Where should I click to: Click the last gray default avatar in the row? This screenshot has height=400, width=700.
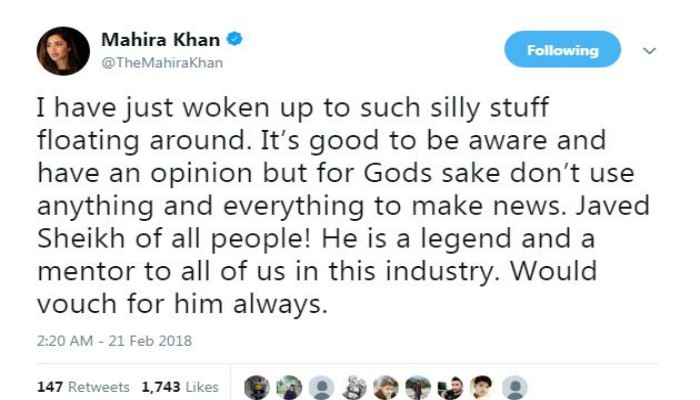[514, 387]
